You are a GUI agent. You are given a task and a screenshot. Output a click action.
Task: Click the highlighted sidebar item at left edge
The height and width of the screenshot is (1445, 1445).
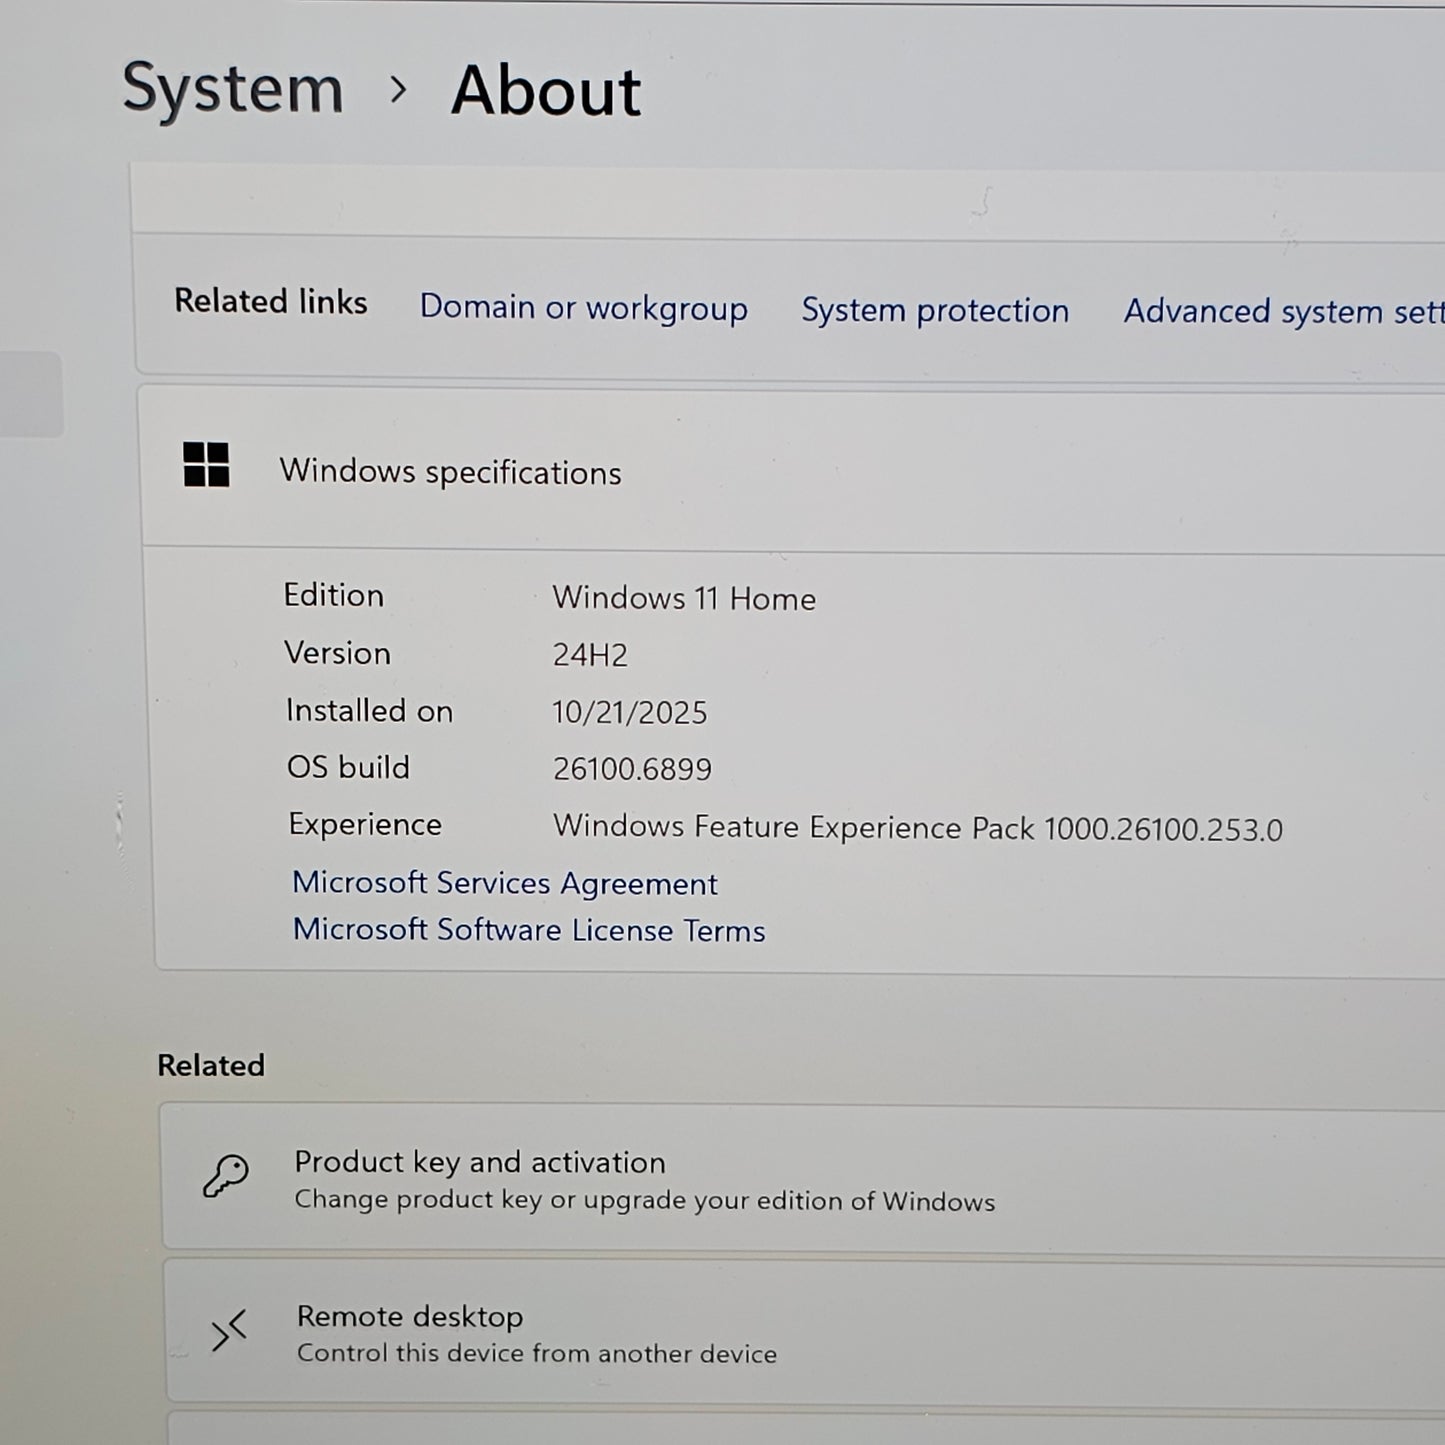[30, 394]
